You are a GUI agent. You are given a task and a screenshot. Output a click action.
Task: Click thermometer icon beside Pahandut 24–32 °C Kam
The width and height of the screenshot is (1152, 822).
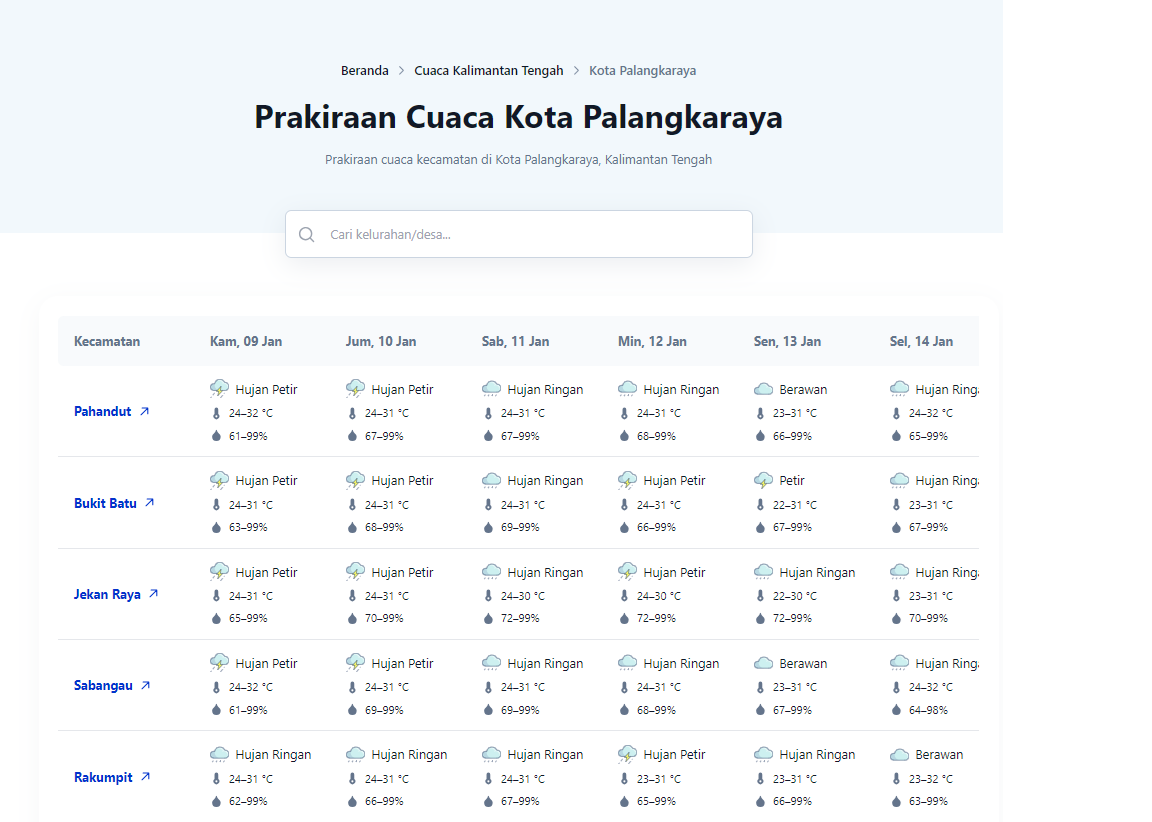(x=216, y=414)
